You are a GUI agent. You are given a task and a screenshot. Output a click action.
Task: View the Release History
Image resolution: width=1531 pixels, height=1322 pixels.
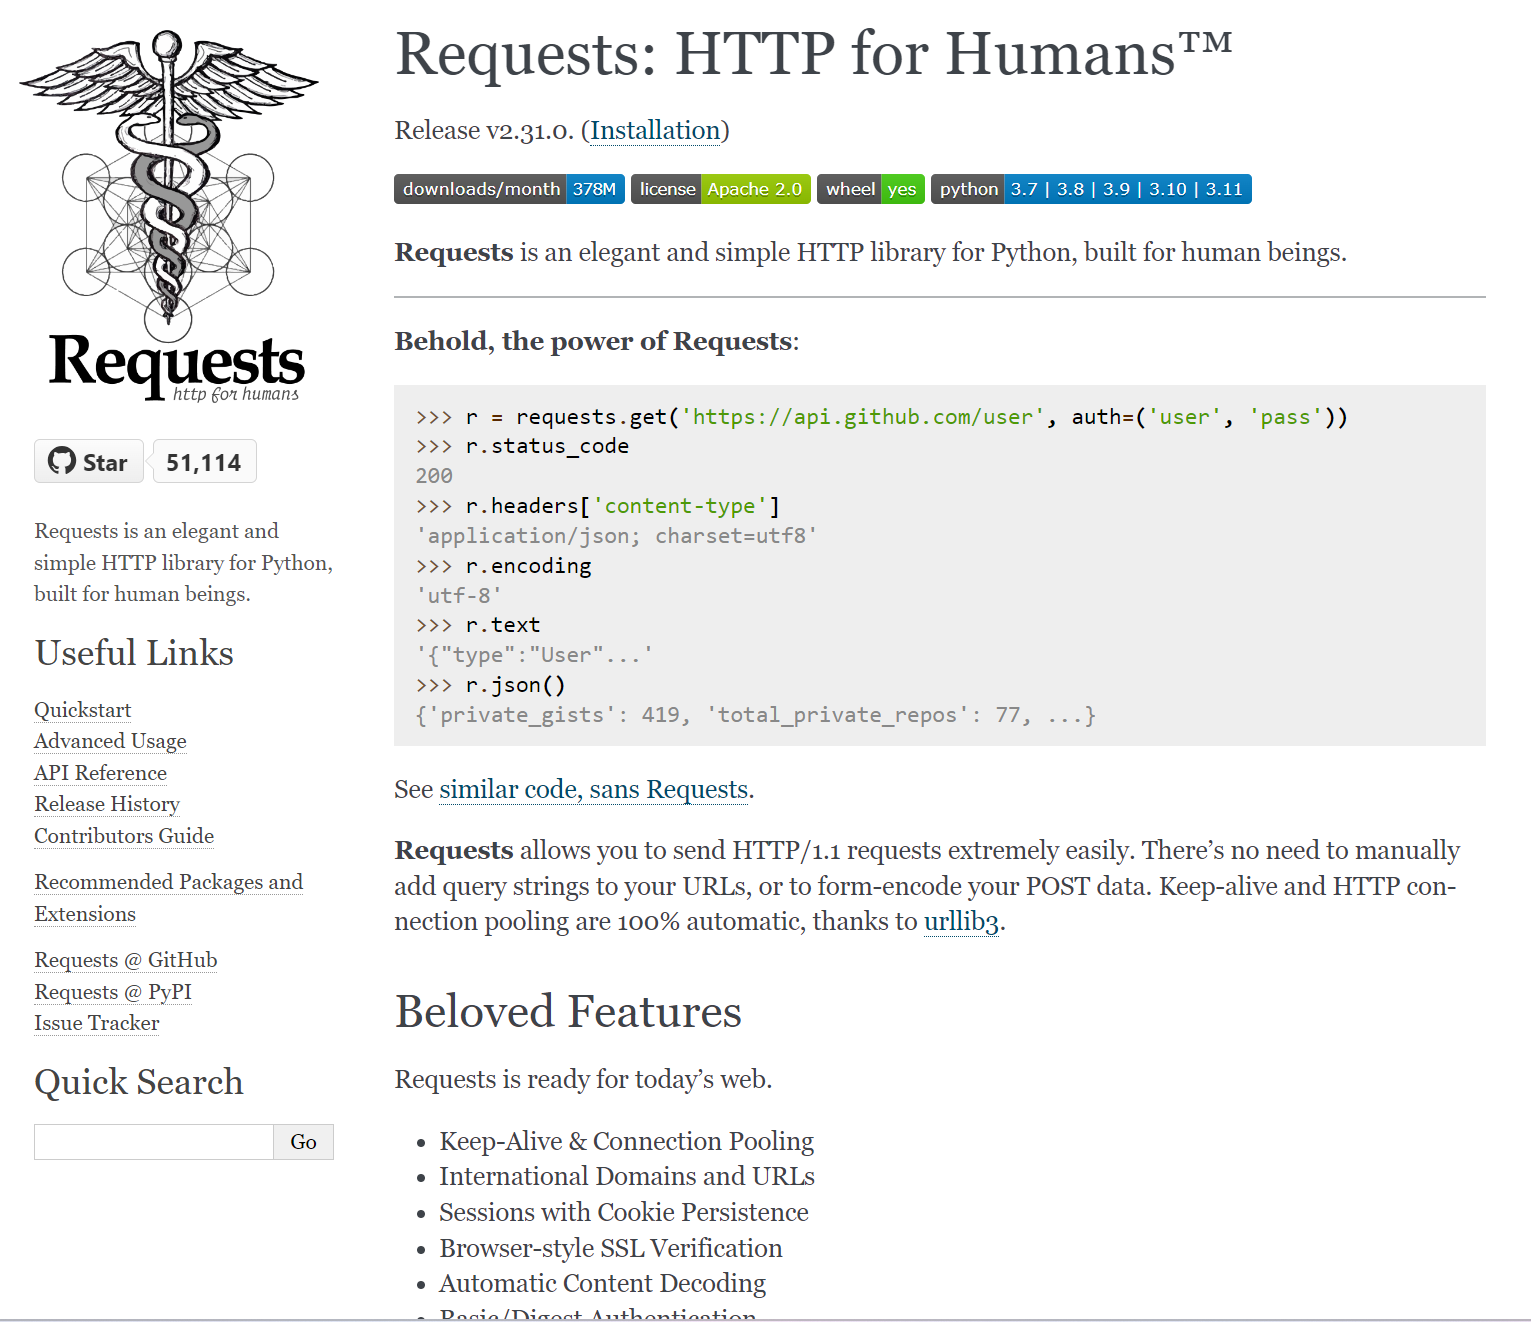pos(106,805)
